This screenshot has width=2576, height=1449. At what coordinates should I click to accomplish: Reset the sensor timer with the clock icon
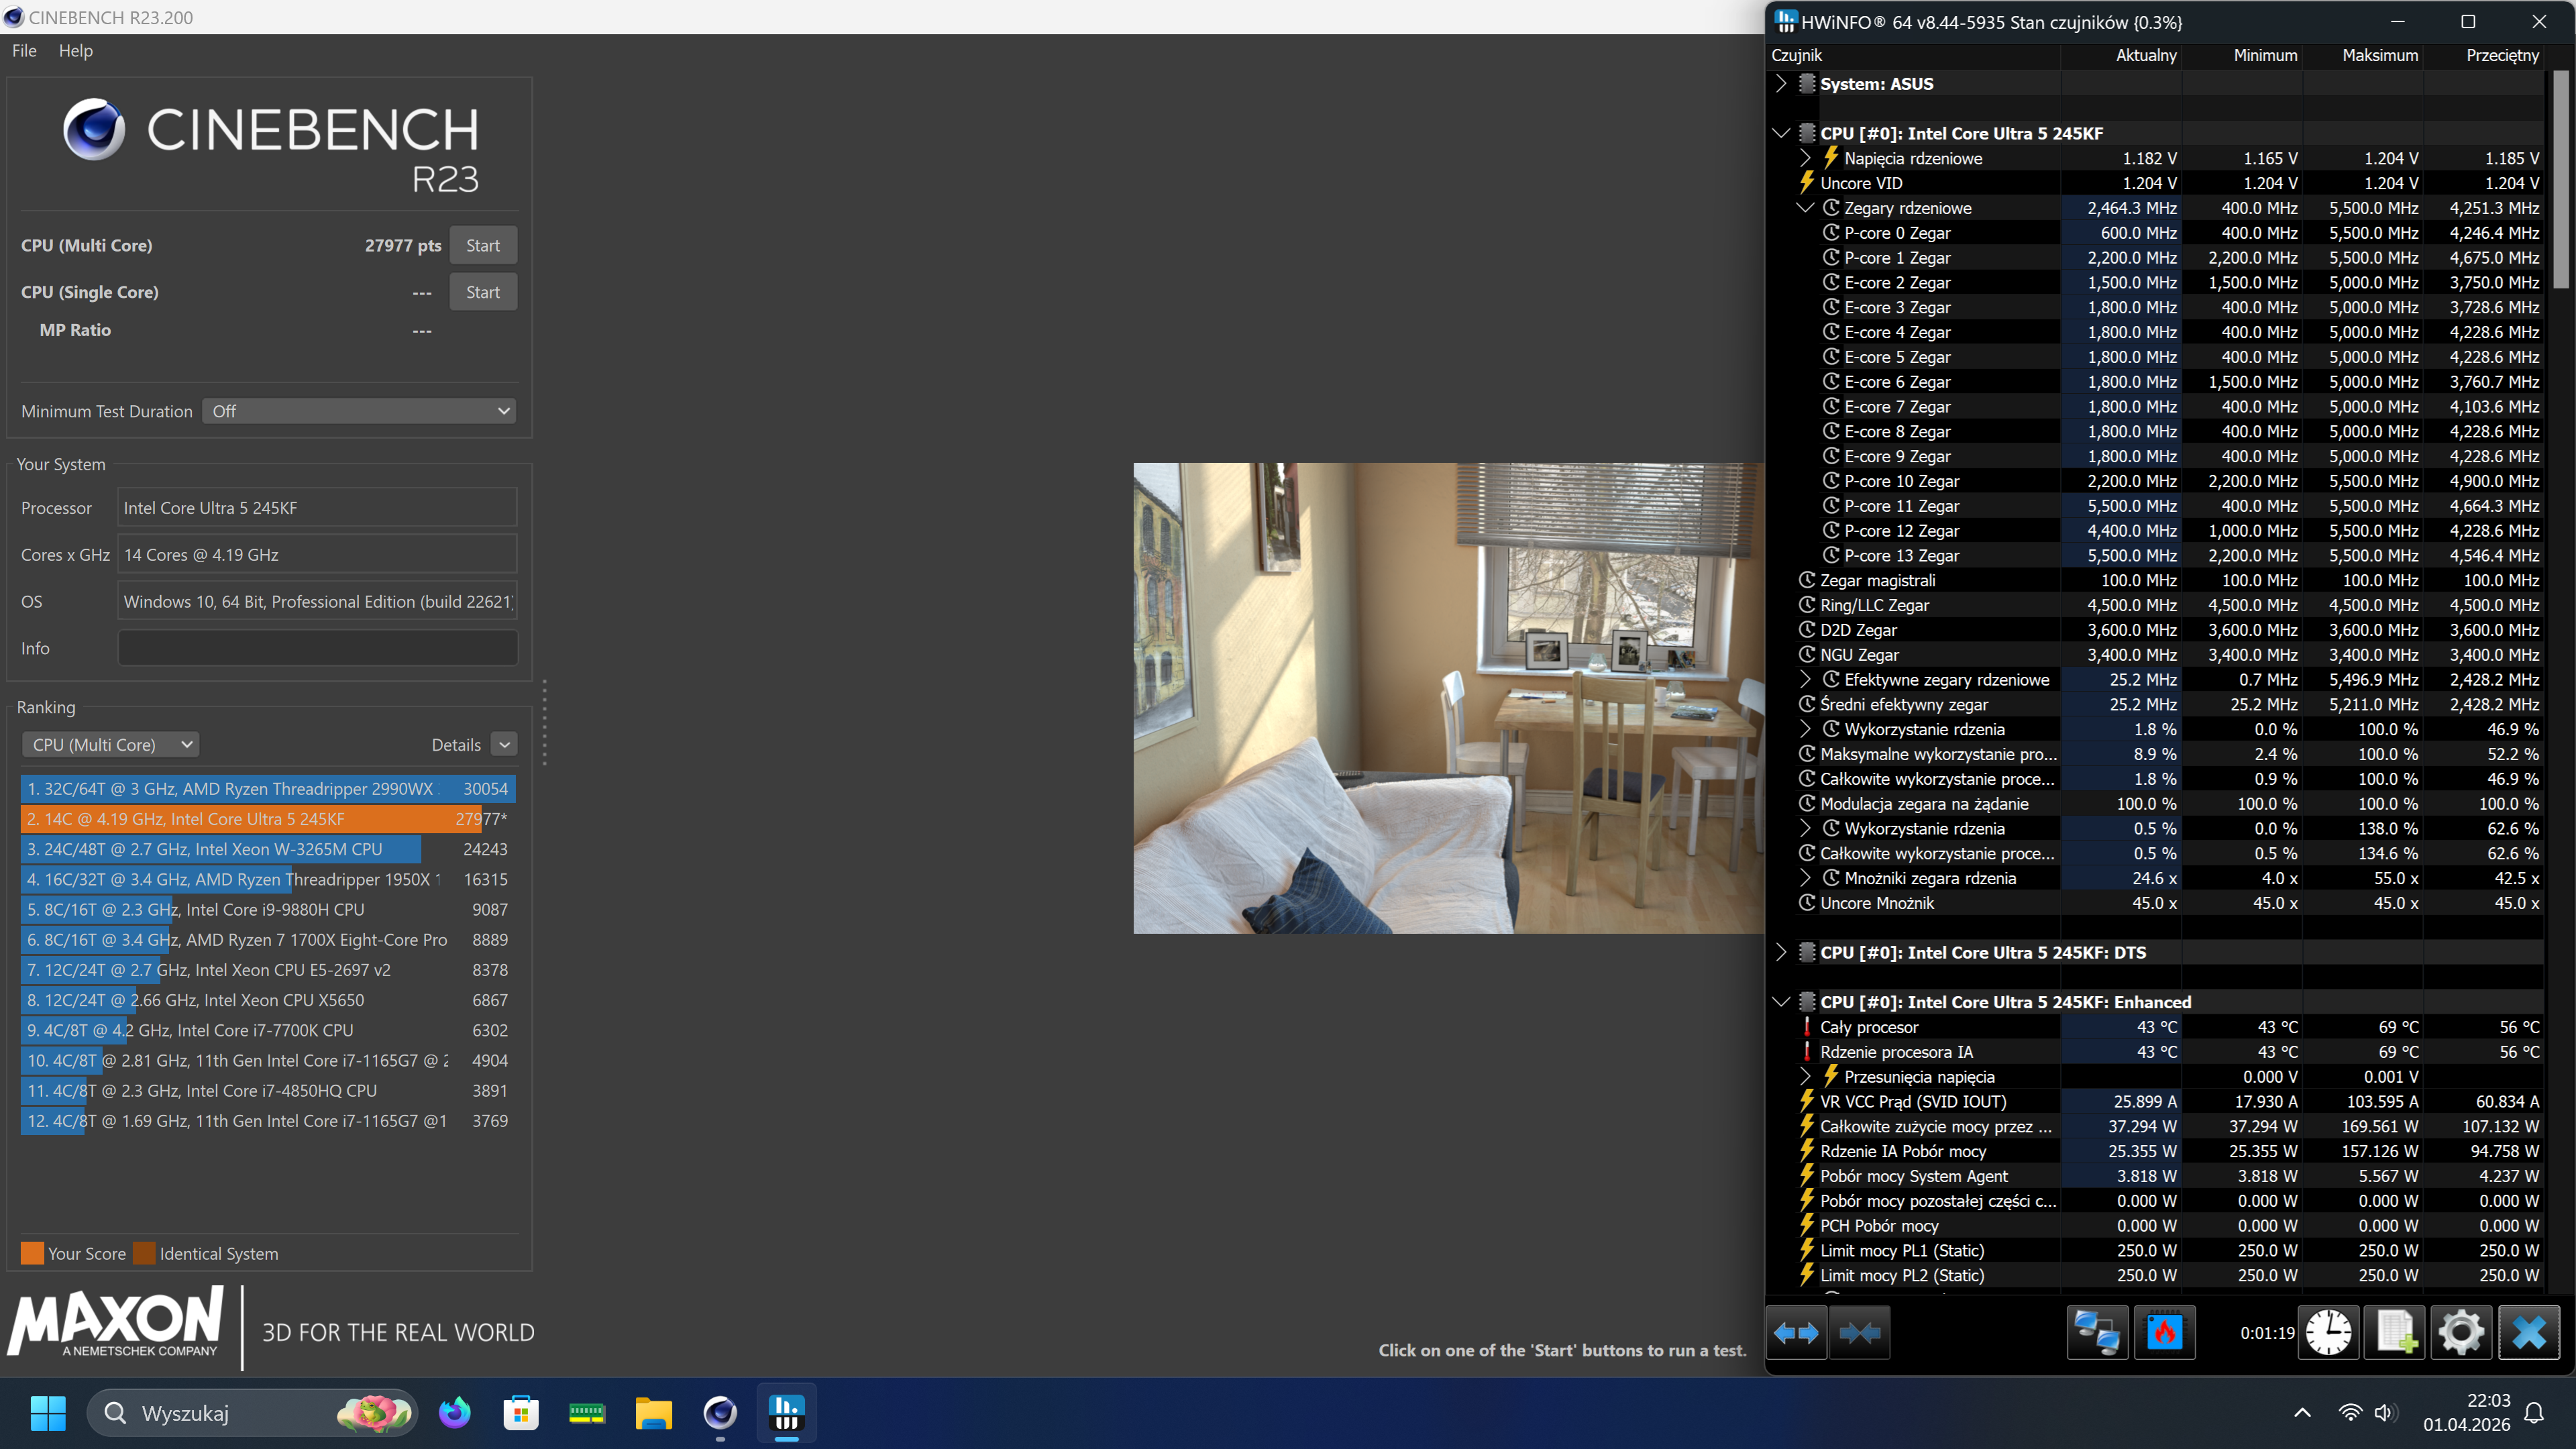coord(2328,1332)
